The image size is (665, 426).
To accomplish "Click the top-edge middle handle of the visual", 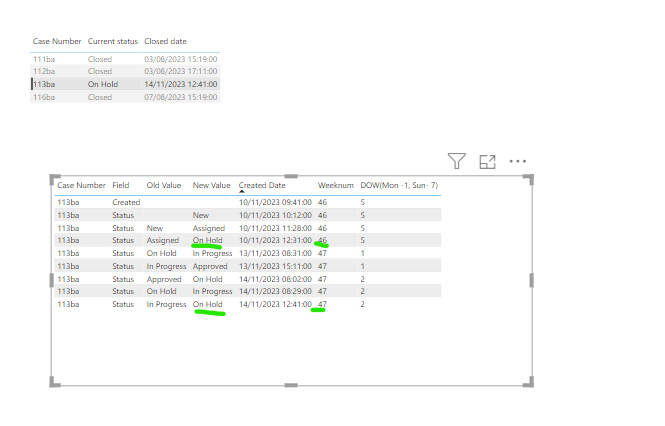I will point(291,176).
